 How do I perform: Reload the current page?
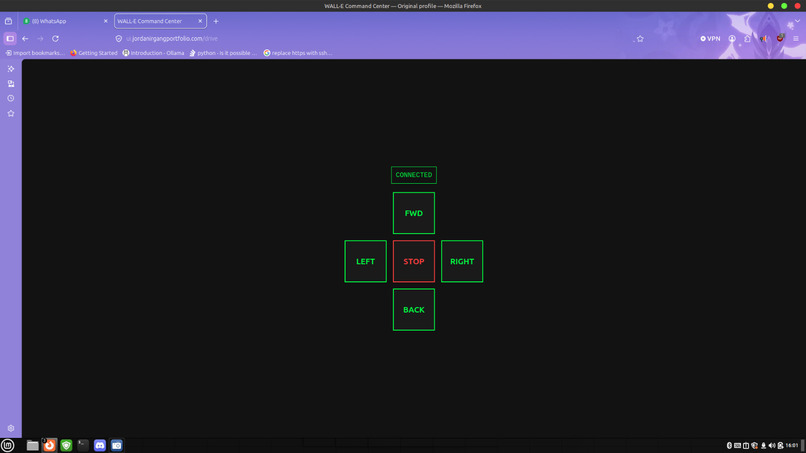pyautogui.click(x=55, y=39)
